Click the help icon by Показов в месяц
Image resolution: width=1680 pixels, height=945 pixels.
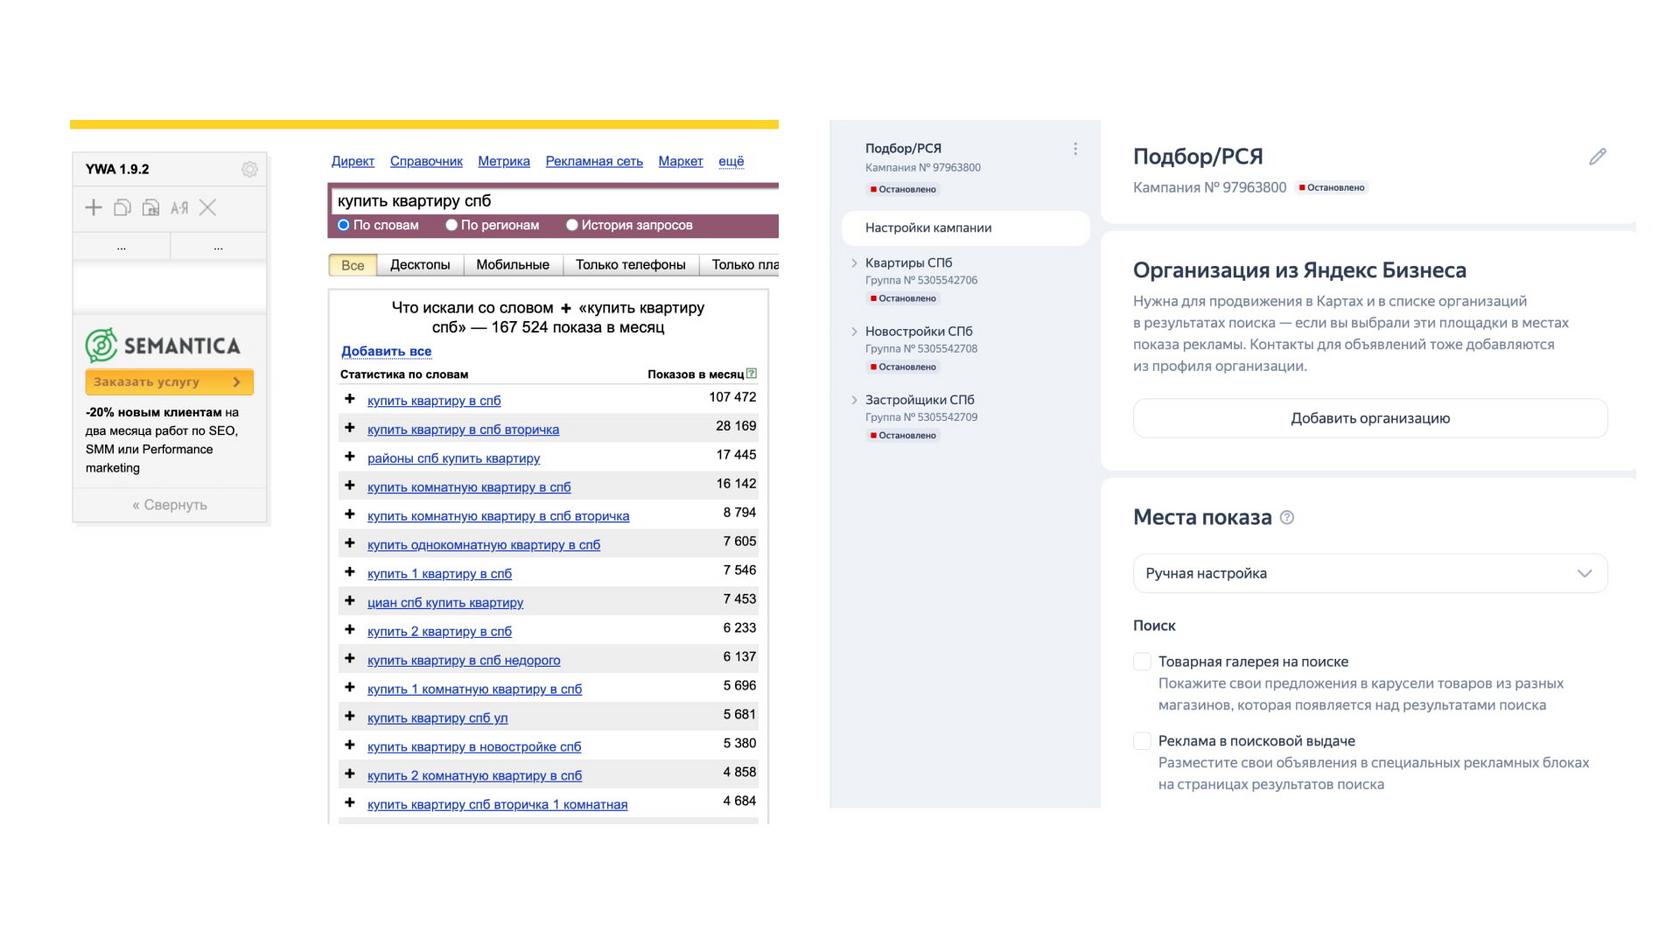[751, 374]
